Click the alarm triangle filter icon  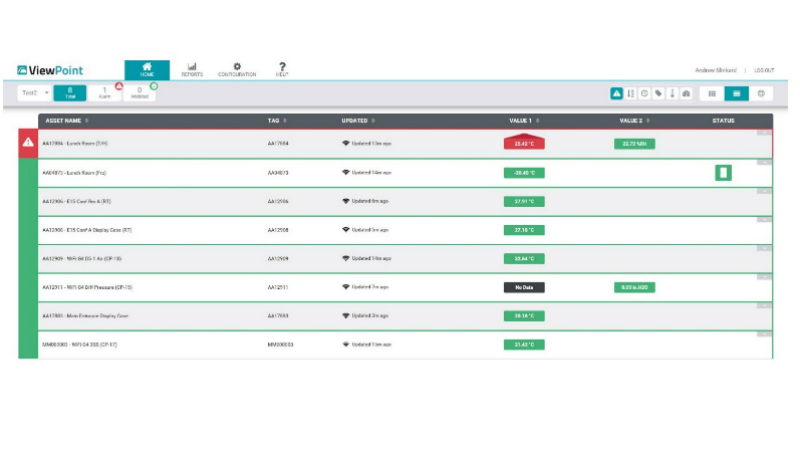tap(618, 93)
